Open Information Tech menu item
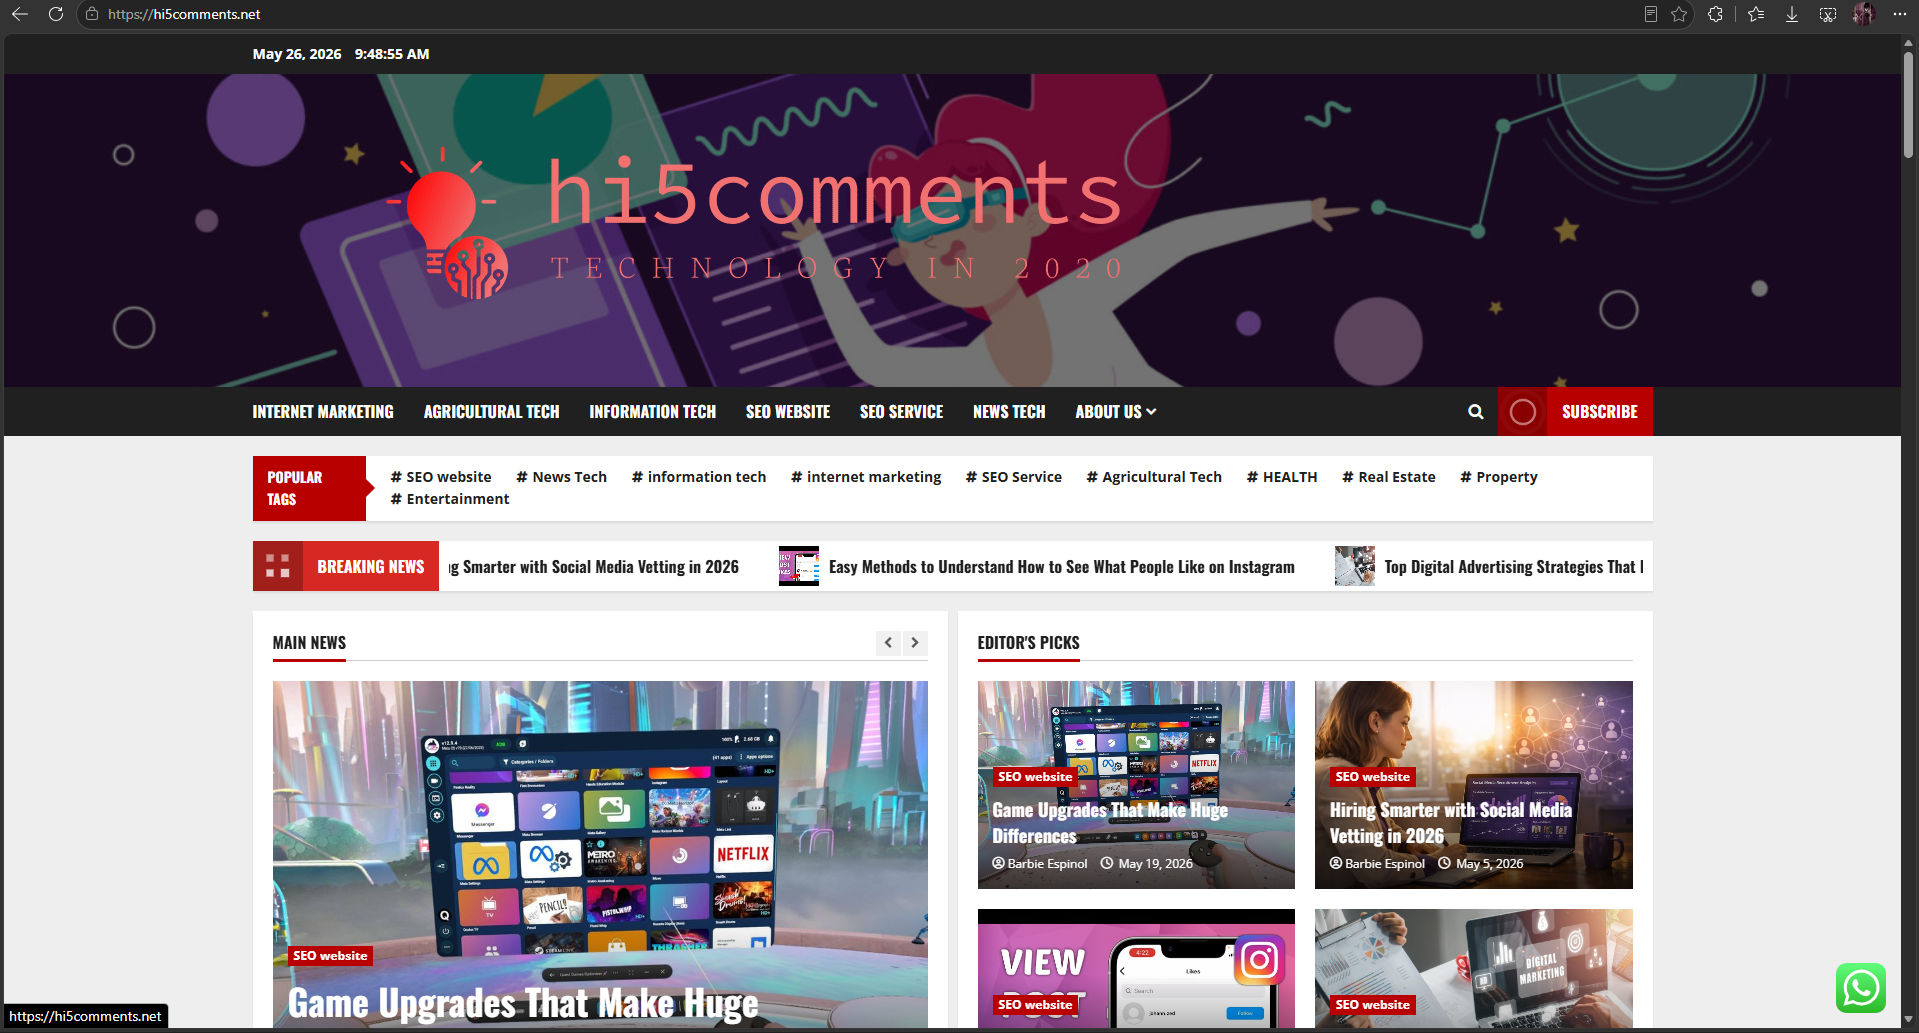Image resolution: width=1919 pixels, height=1033 pixels. [x=652, y=412]
